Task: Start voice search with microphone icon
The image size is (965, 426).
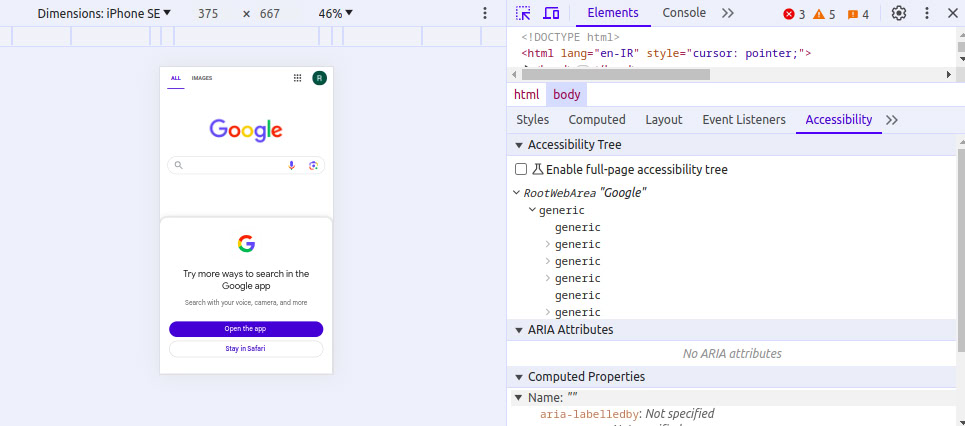Action: [292, 165]
